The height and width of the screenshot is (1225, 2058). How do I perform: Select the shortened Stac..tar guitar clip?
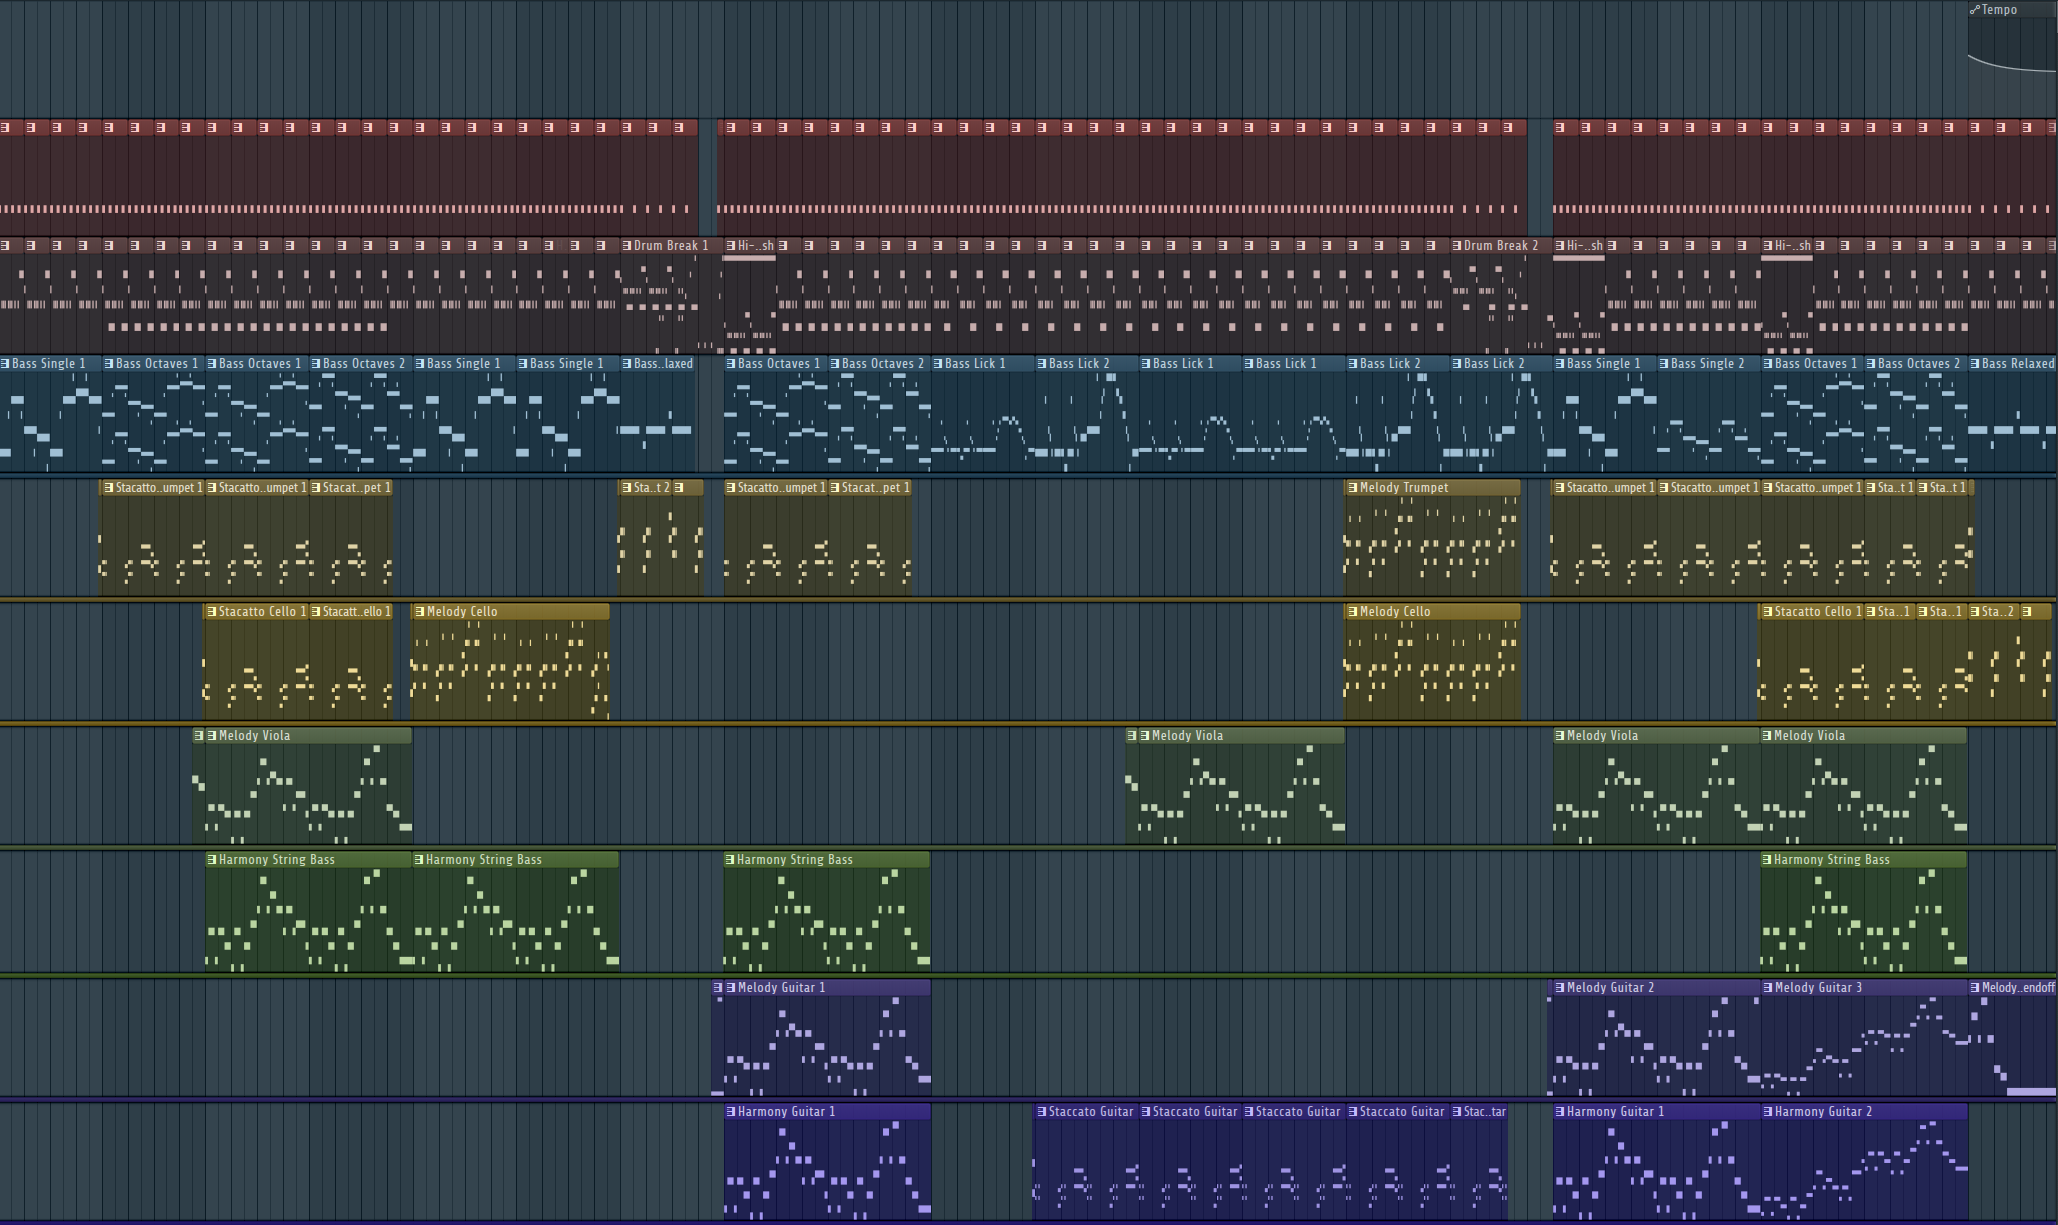(1484, 1112)
